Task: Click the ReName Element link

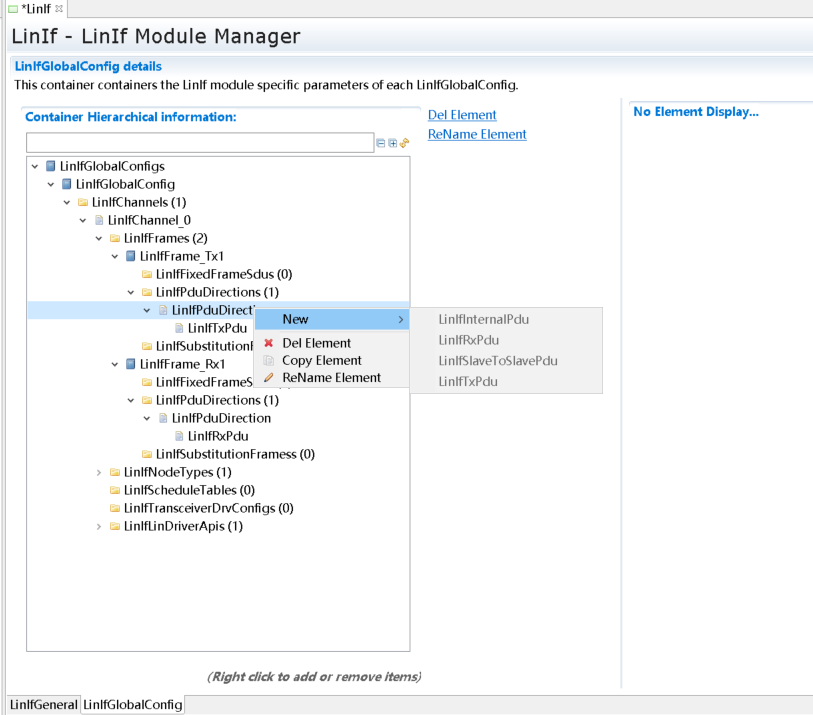Action: click(476, 134)
